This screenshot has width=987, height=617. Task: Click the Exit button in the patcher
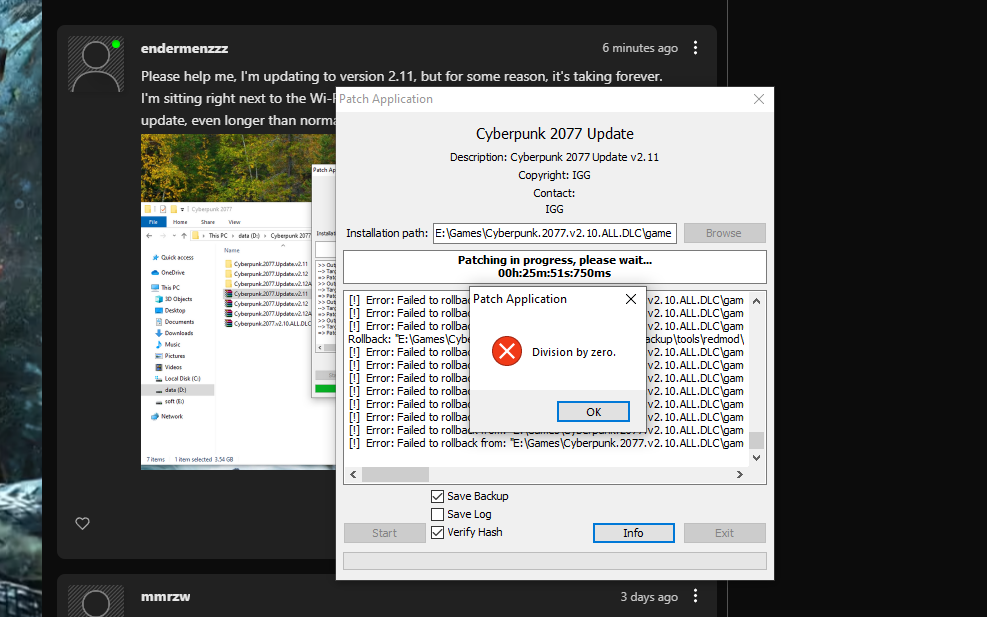725,533
